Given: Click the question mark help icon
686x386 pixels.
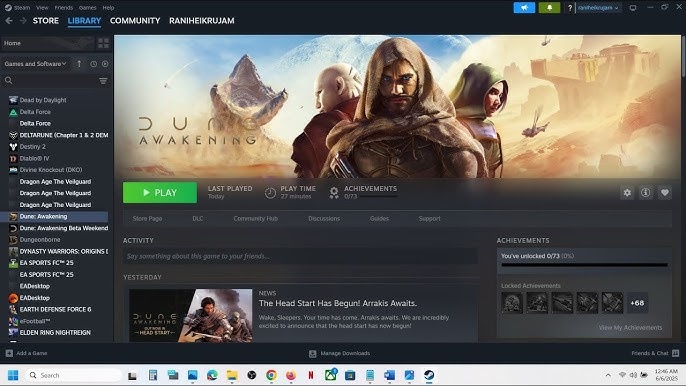Looking at the screenshot, I should [x=570, y=8].
